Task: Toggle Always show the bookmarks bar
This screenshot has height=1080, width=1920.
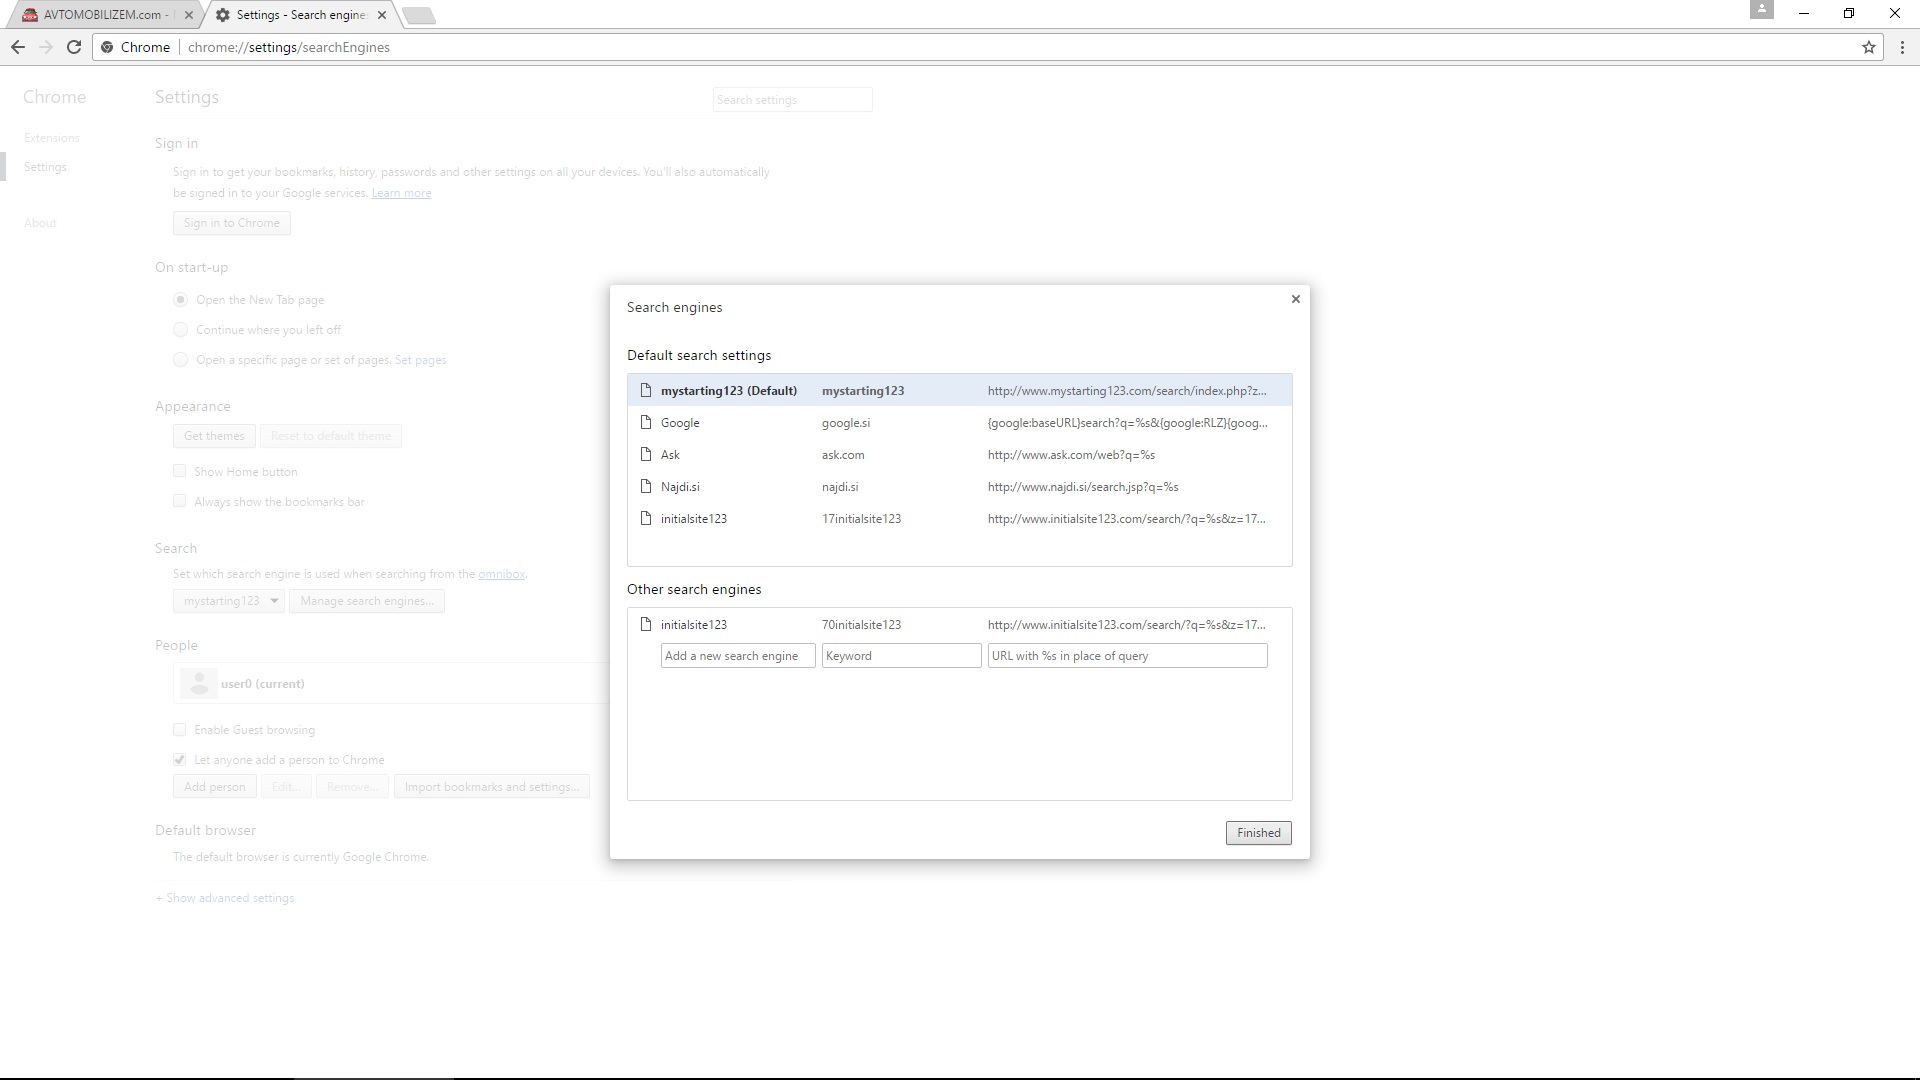Action: [180, 501]
